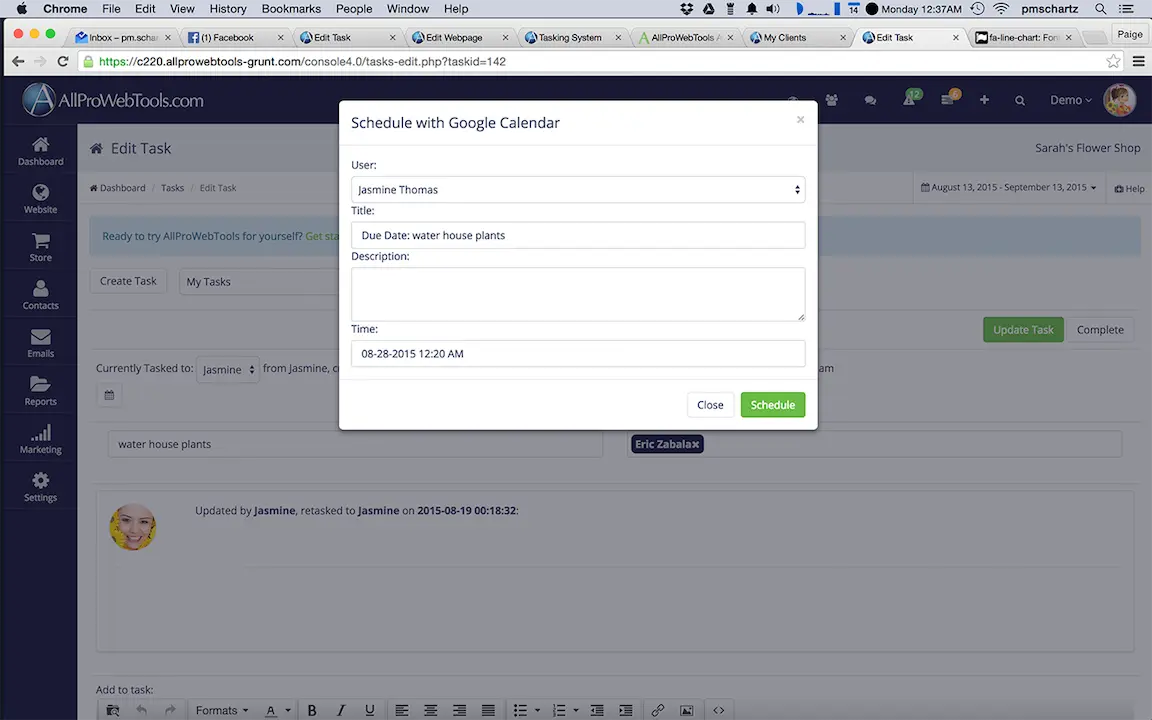Click the Update Task button
Image resolution: width=1152 pixels, height=720 pixels.
tap(1023, 330)
